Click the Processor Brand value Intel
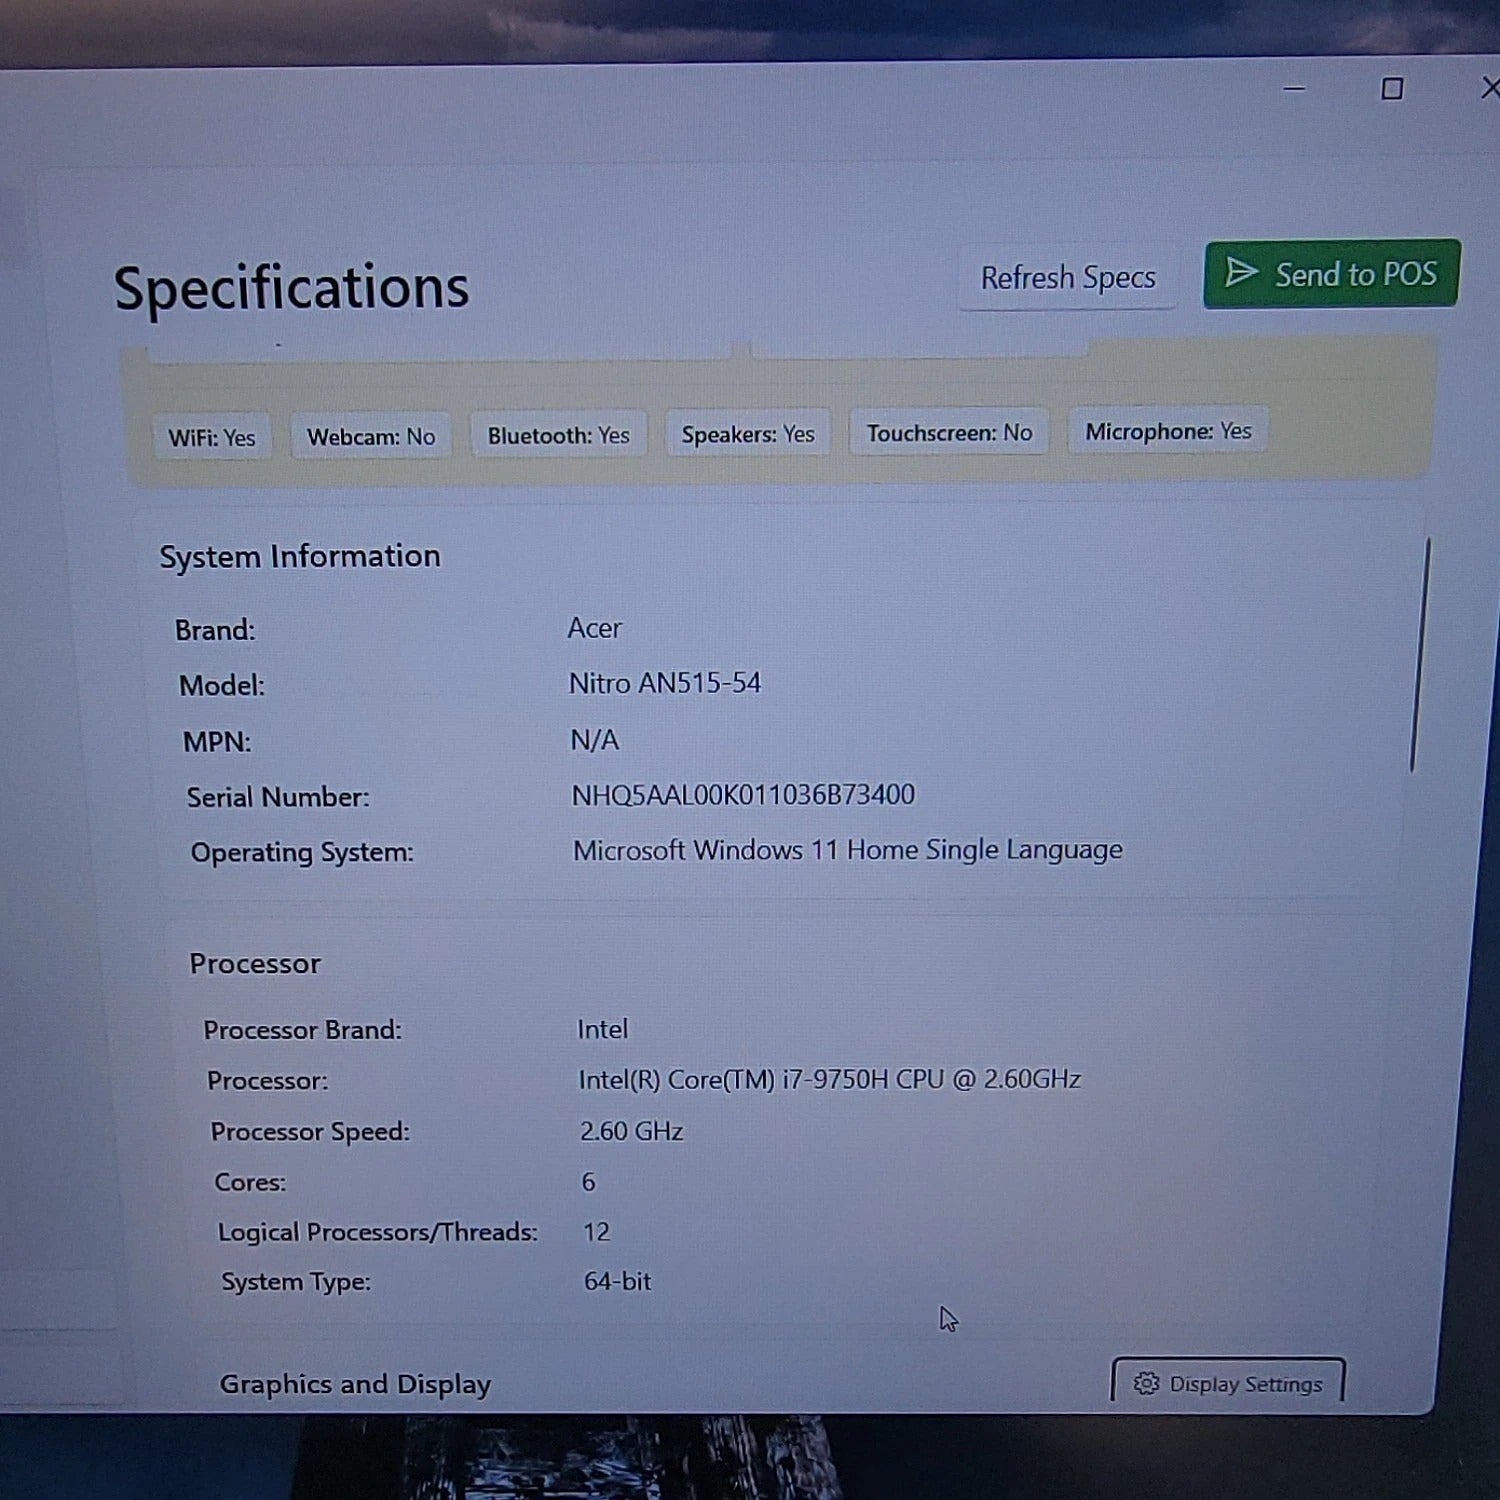 tap(603, 1029)
